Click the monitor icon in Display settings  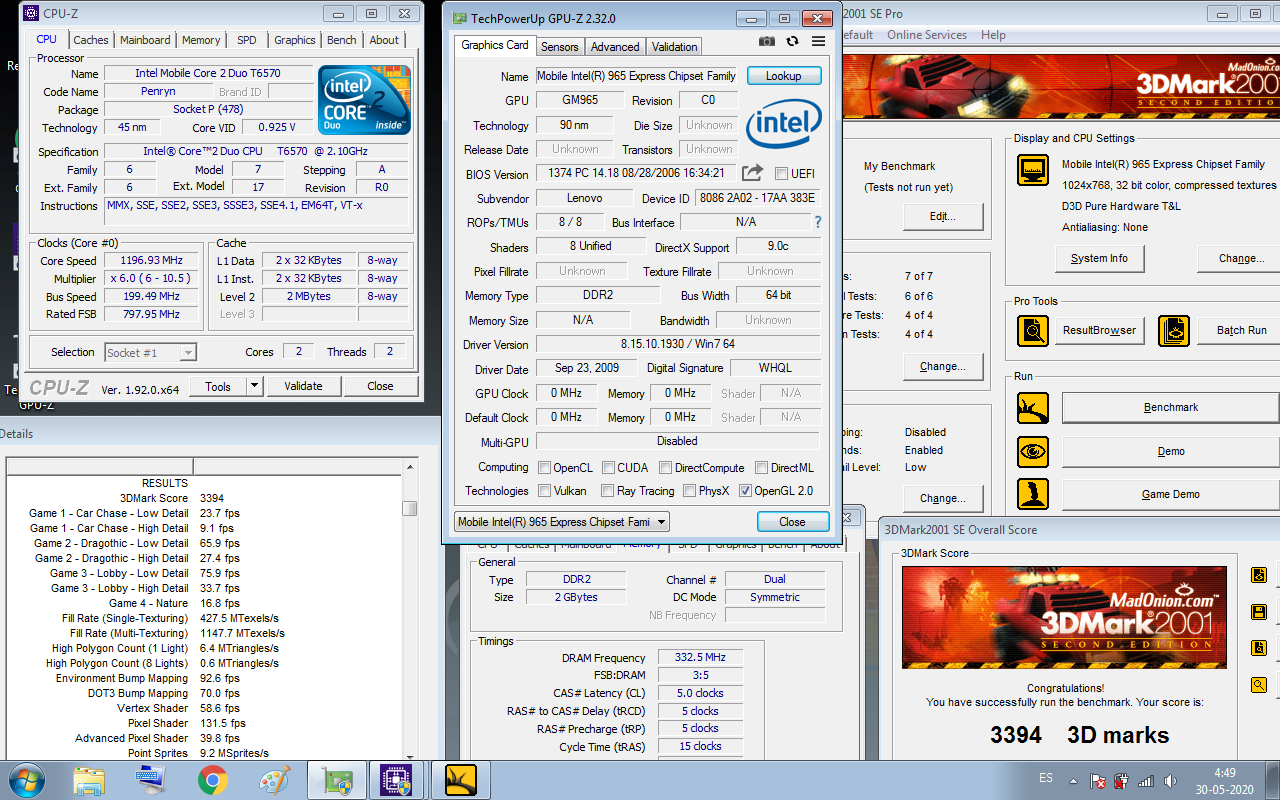1033,170
